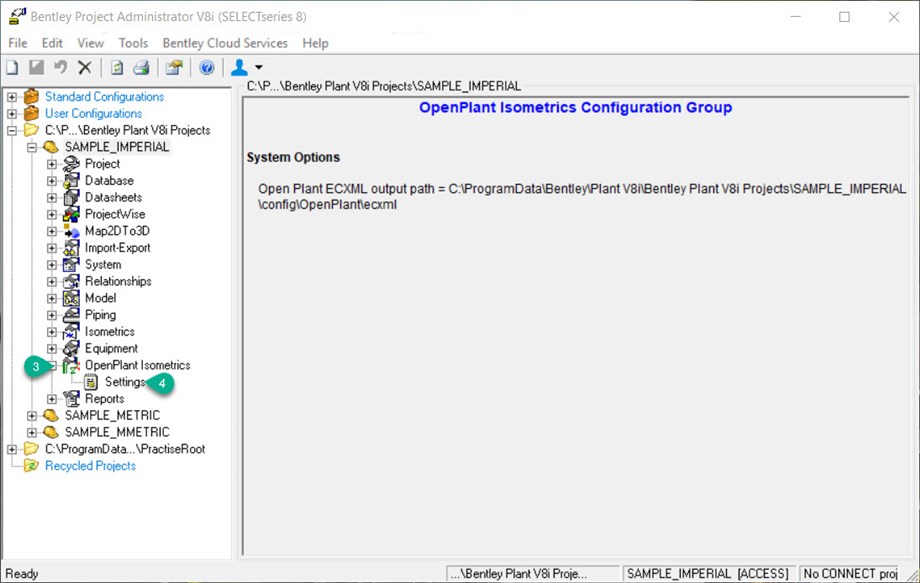Viewport: 920px width, 583px height.
Task: Click the Refresh toolbar icon
Action: click(119, 67)
